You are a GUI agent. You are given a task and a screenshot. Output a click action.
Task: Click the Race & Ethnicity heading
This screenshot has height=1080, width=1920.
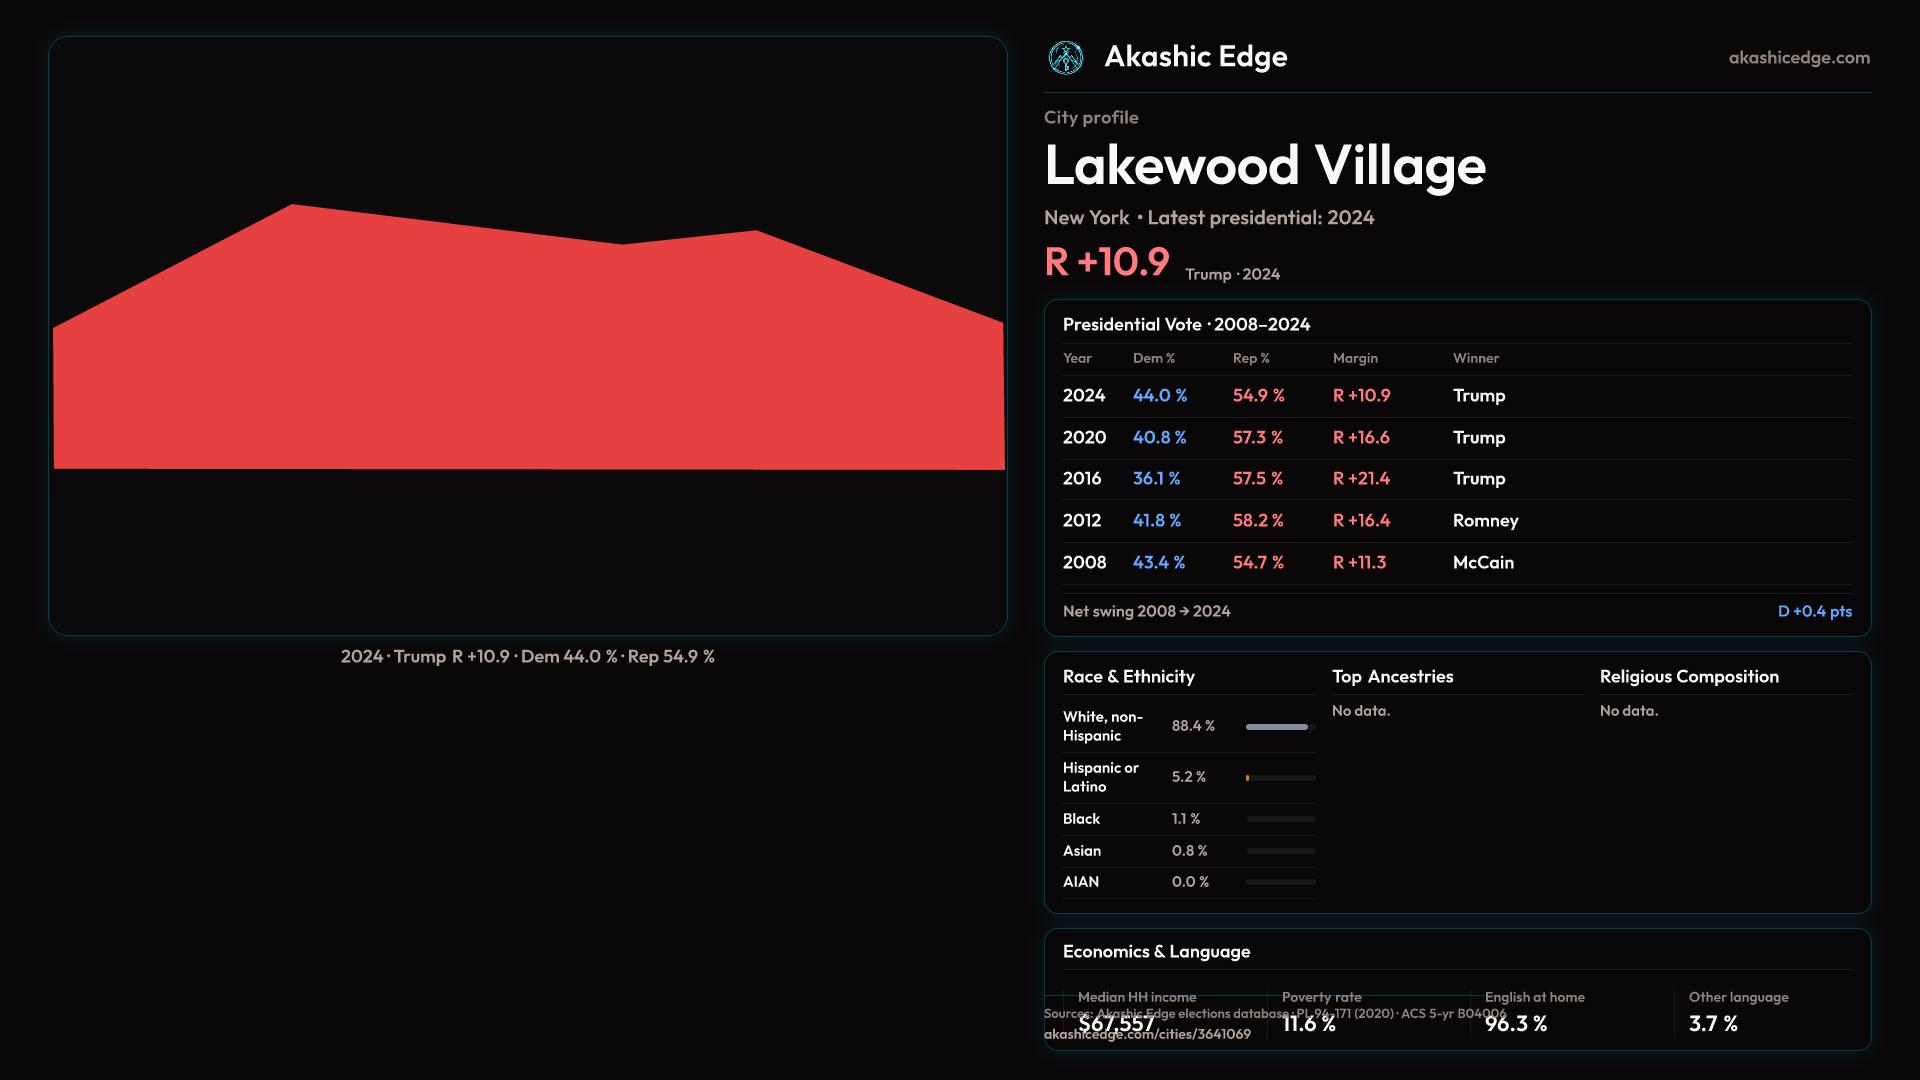(1128, 677)
